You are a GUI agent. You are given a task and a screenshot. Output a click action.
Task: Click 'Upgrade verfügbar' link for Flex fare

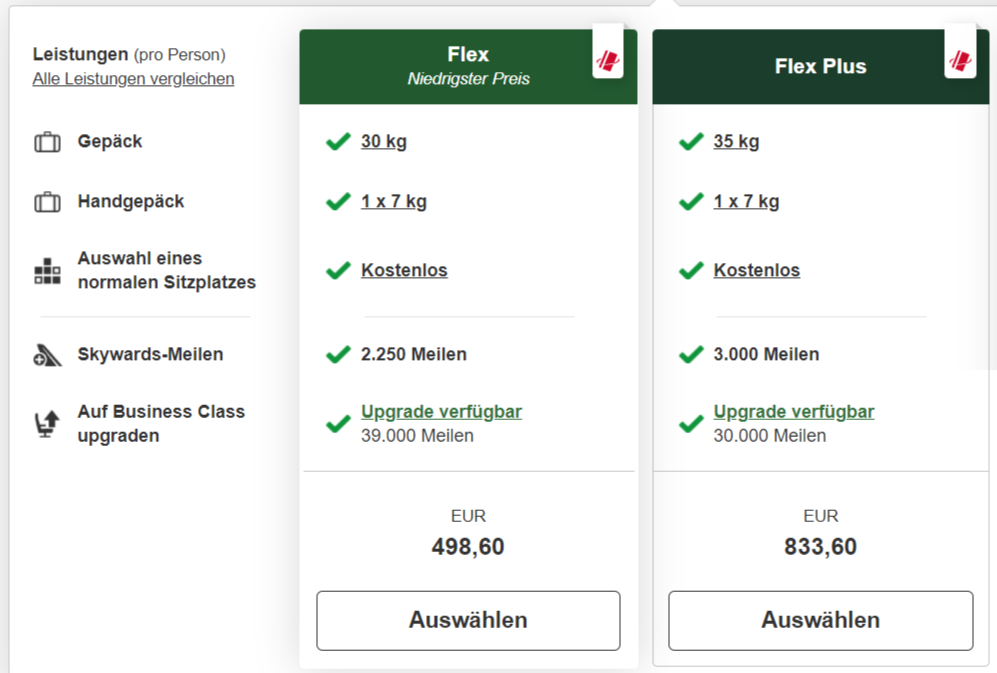tap(441, 412)
